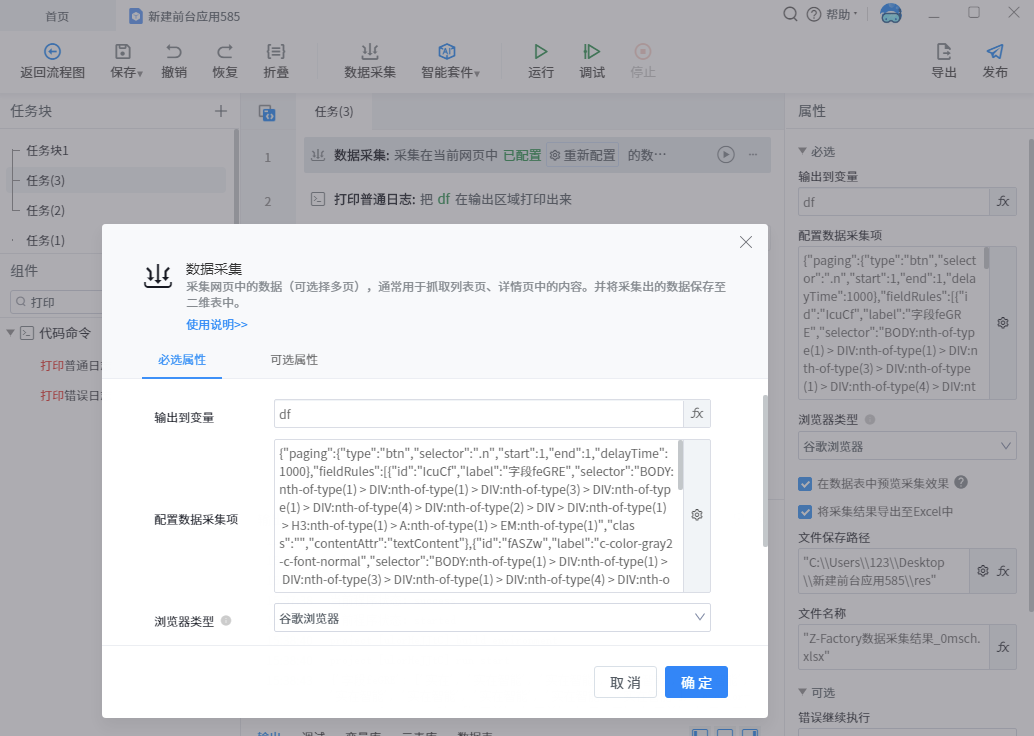Switch to the 可选属性 tab

click(x=294, y=360)
